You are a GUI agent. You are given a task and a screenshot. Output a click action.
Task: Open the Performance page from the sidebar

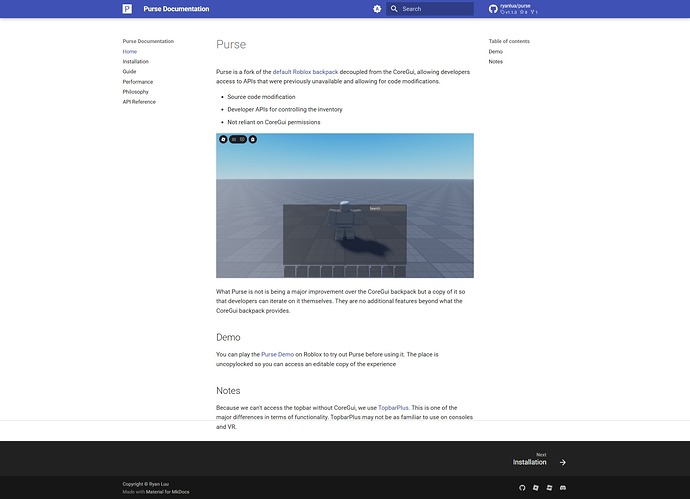[138, 82]
